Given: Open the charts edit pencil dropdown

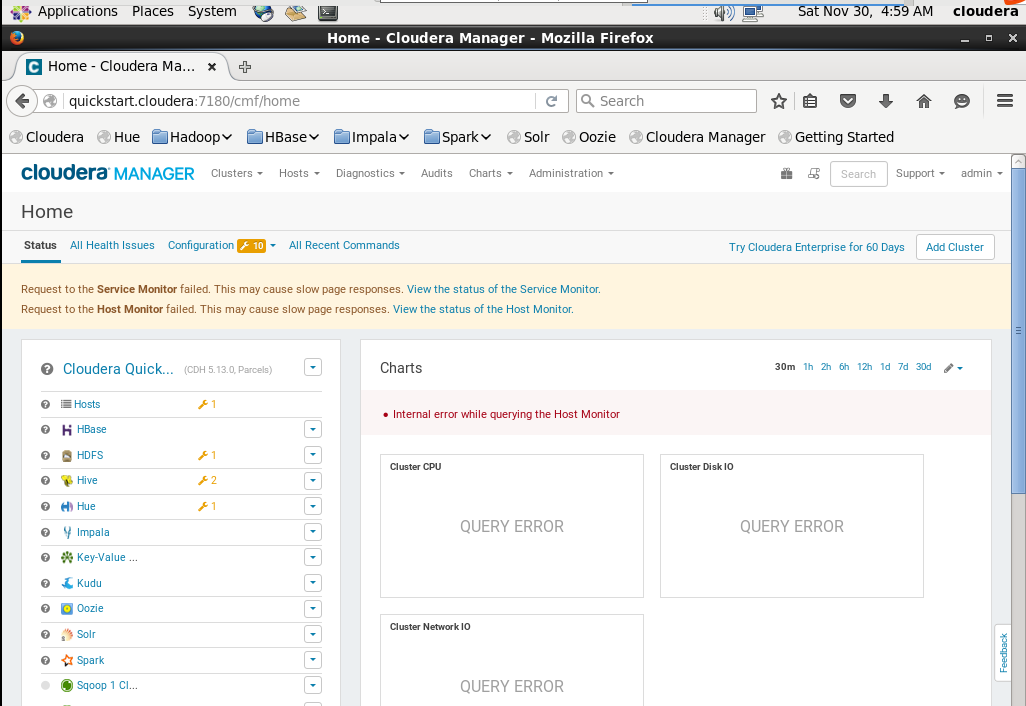Looking at the screenshot, I should pyautogui.click(x=953, y=368).
